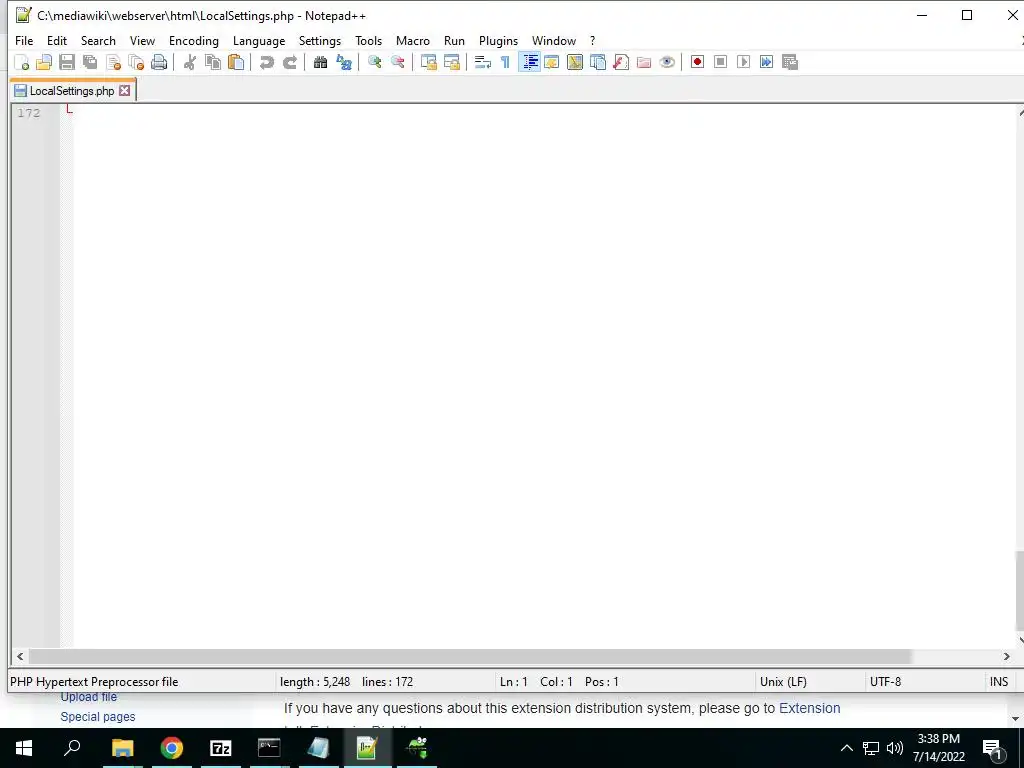This screenshot has width=1024, height=768.
Task: Paste from clipboard via the toolbar icon
Action: [236, 62]
